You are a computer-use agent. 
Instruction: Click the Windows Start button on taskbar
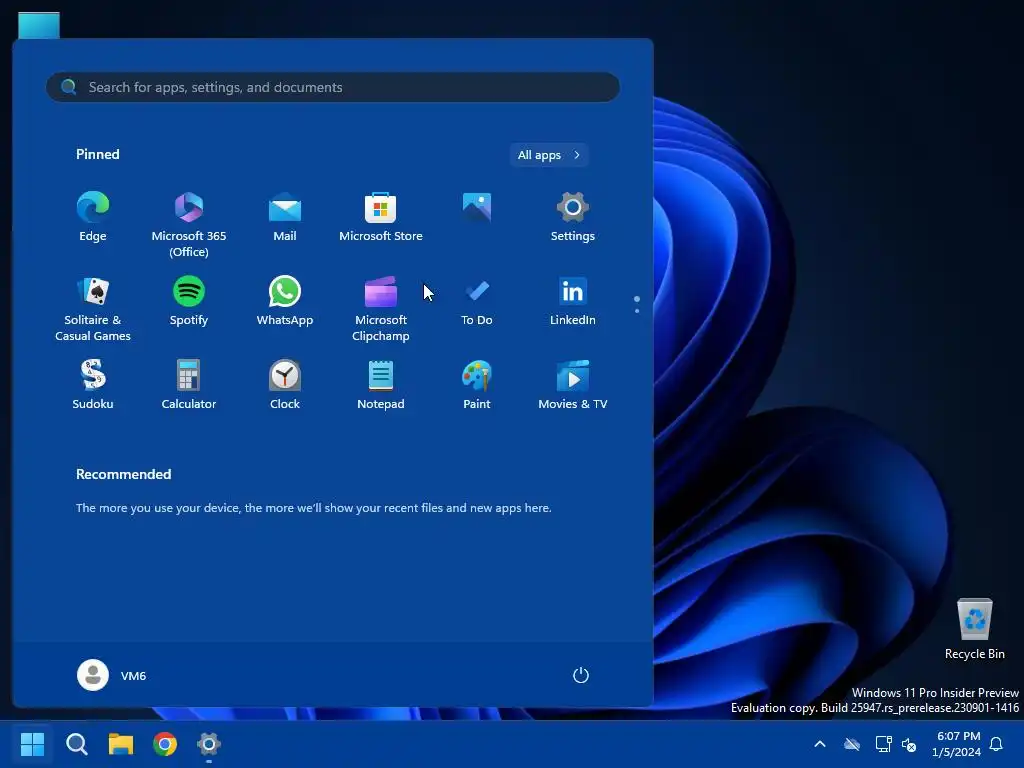click(x=32, y=744)
